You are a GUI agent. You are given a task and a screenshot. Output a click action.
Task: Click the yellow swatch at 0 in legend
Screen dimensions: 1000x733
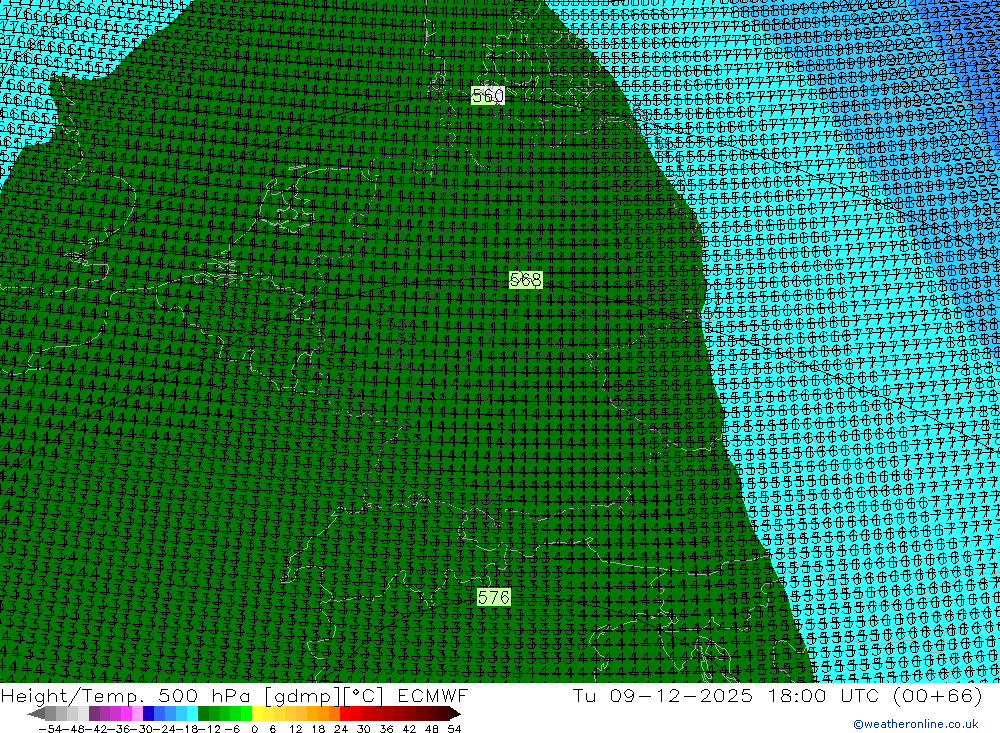[x=258, y=714]
